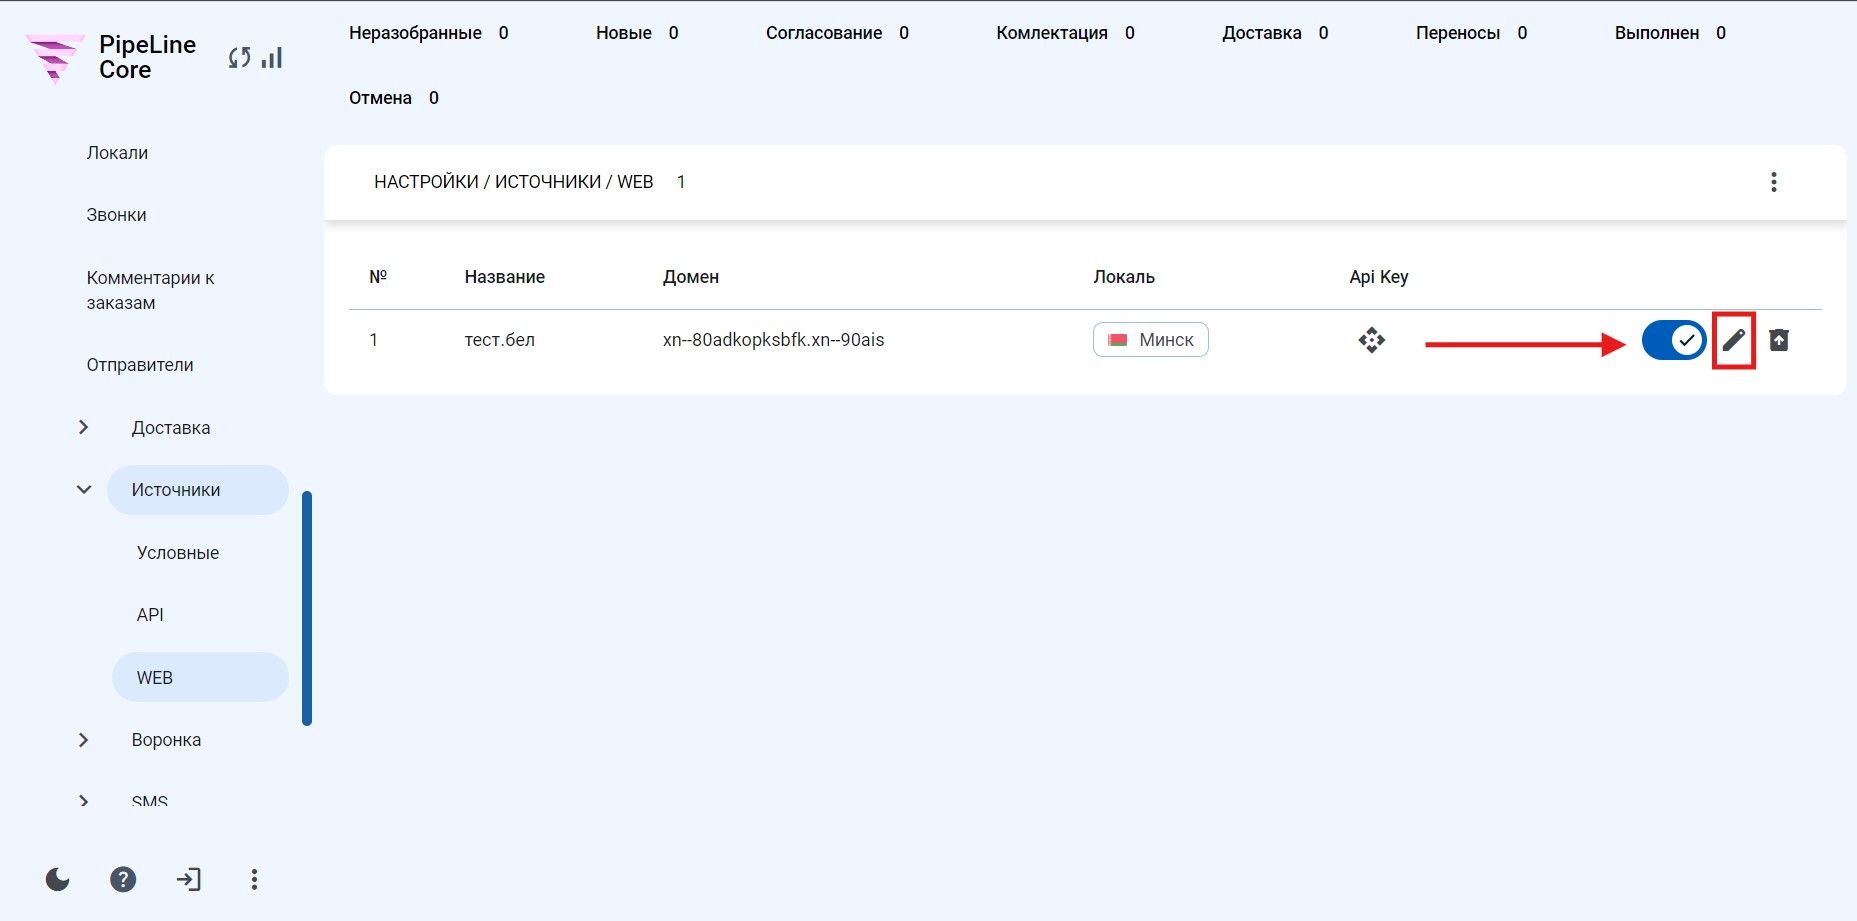The image size is (1857, 921).
Task: Open the Доставка order status tab at top
Action: click(1275, 33)
